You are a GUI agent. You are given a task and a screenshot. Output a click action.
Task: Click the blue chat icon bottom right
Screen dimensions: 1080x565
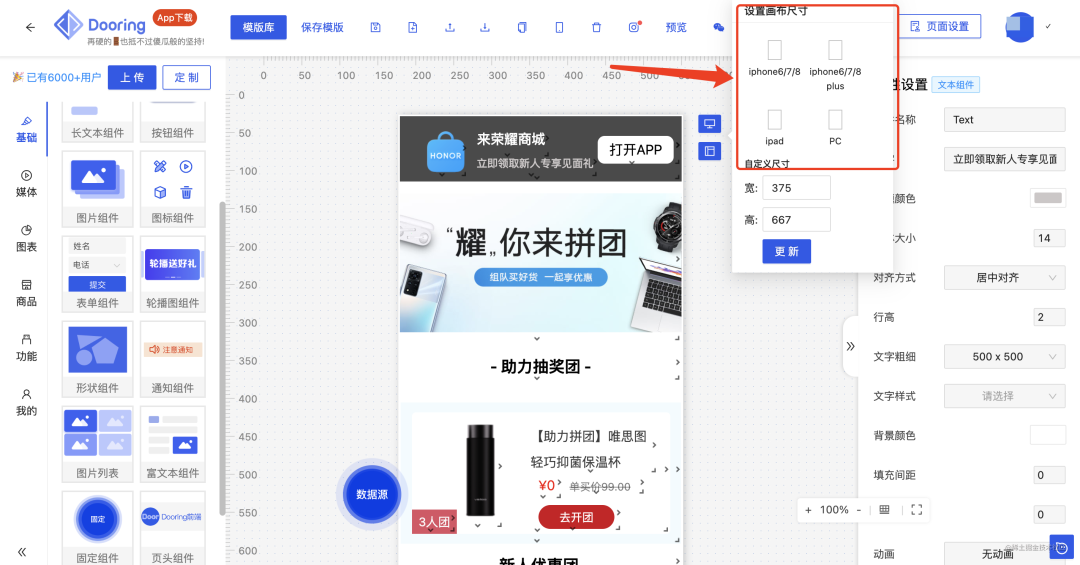click(1061, 548)
